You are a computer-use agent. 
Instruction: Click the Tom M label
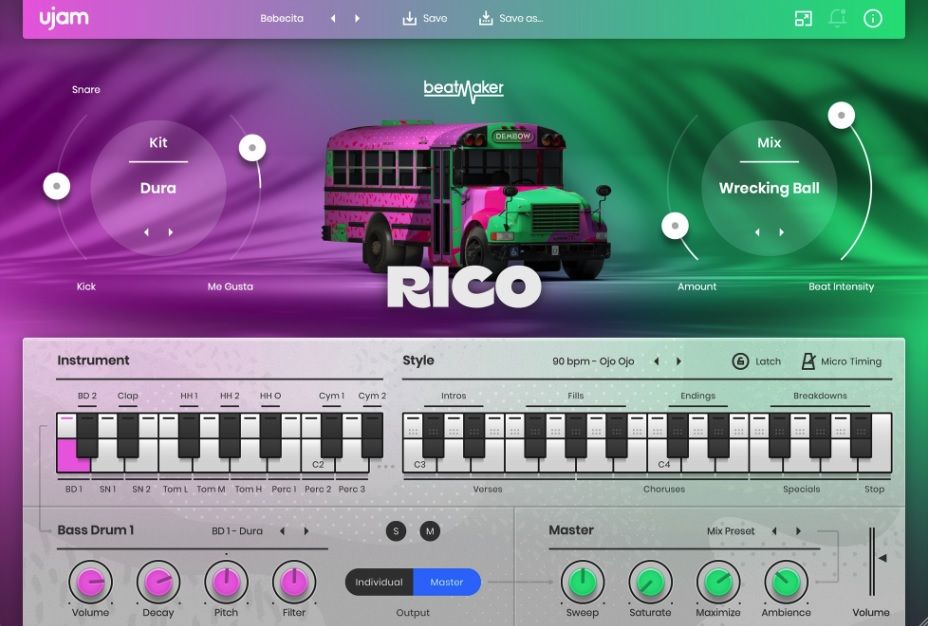211,489
